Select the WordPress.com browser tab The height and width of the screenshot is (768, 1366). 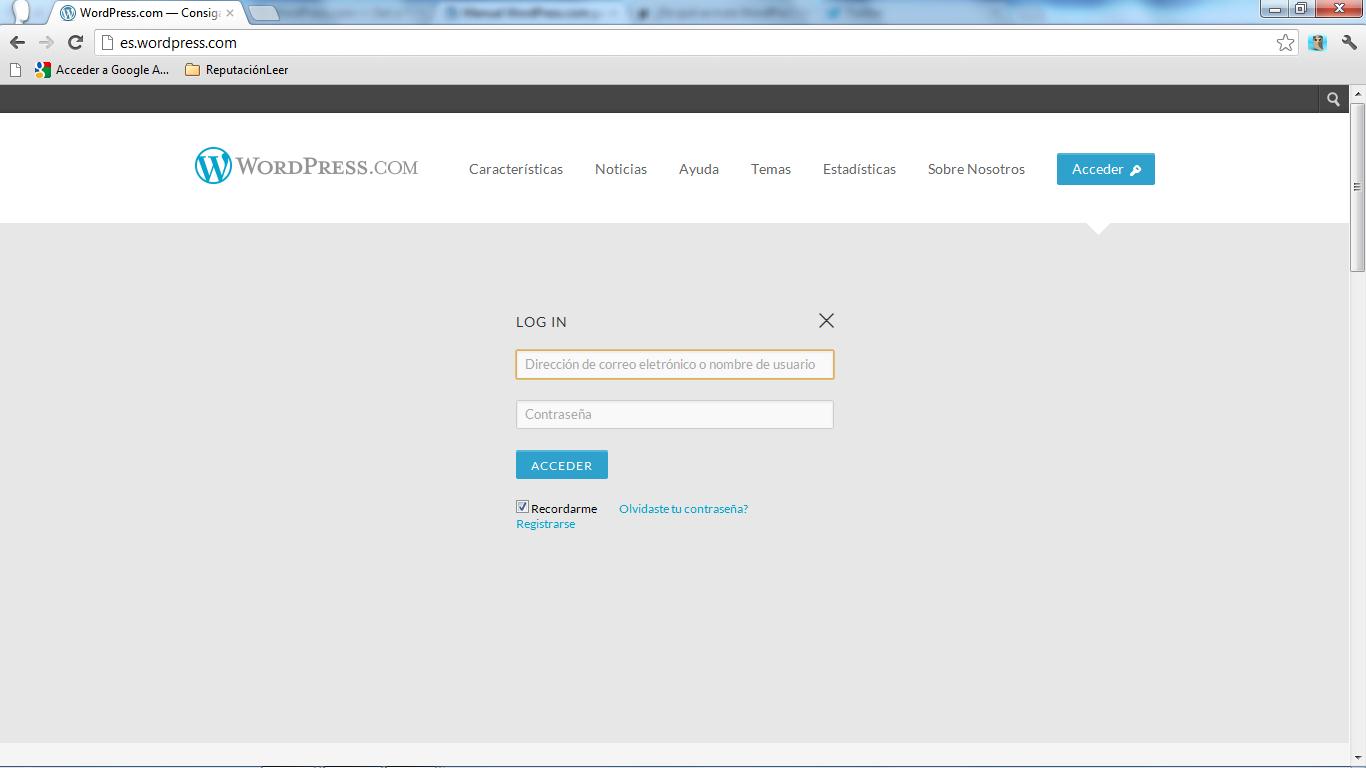click(147, 13)
